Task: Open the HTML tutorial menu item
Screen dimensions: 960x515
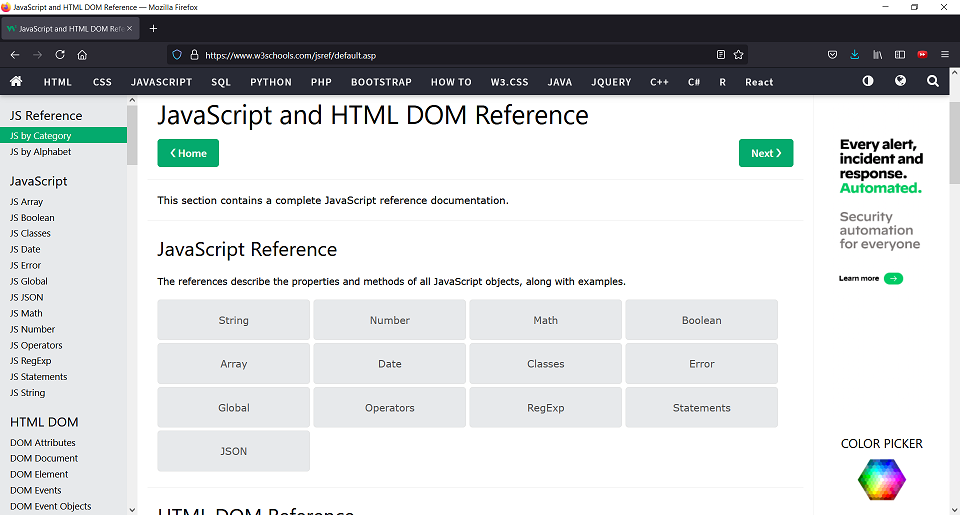Action: tap(58, 82)
